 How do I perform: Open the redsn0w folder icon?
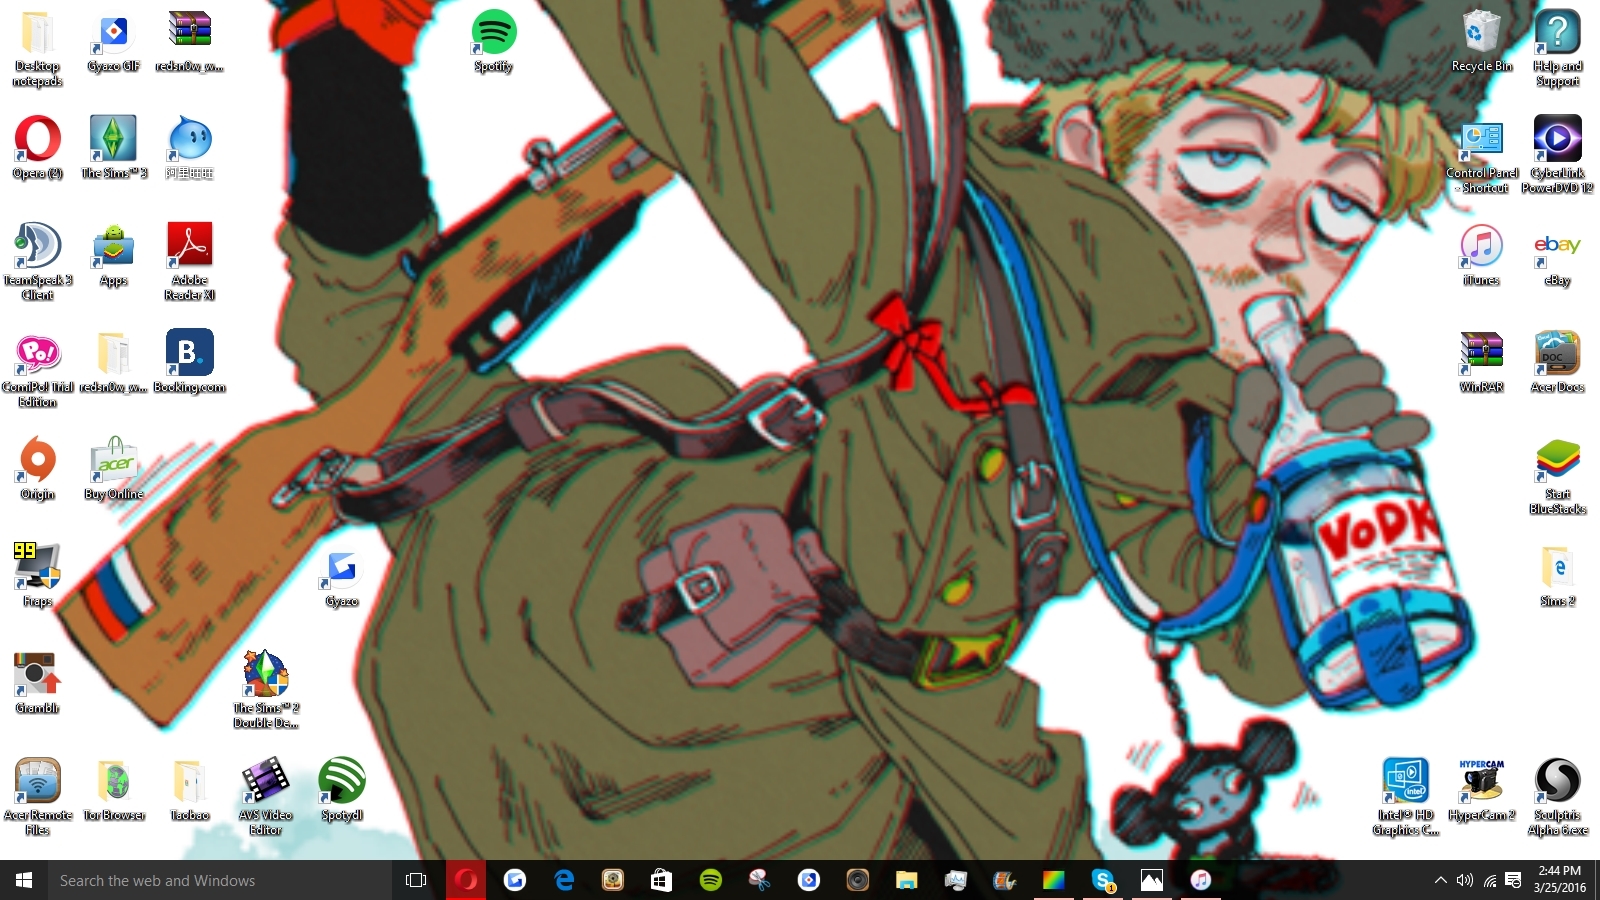[114, 361]
